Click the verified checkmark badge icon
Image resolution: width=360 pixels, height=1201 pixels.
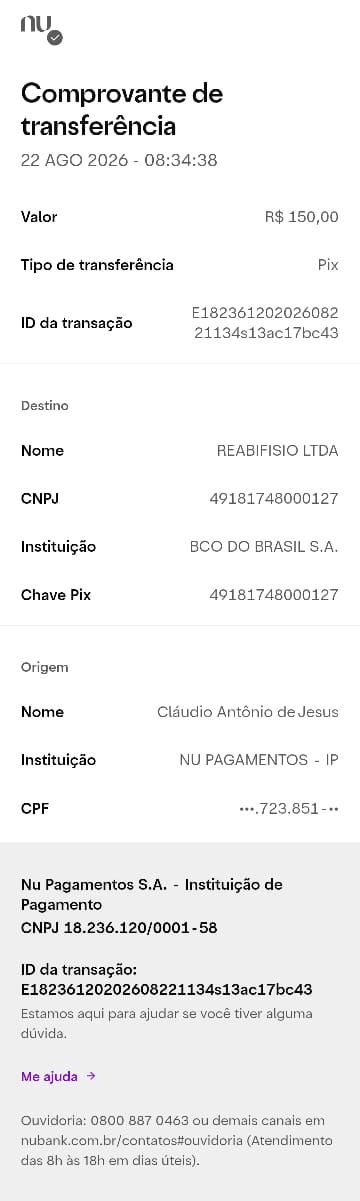[55, 37]
